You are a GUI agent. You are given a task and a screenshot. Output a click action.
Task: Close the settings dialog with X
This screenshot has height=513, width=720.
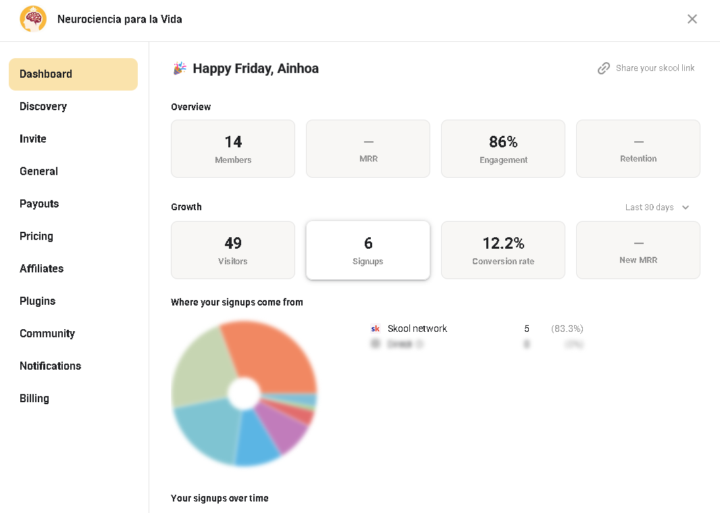pos(692,19)
